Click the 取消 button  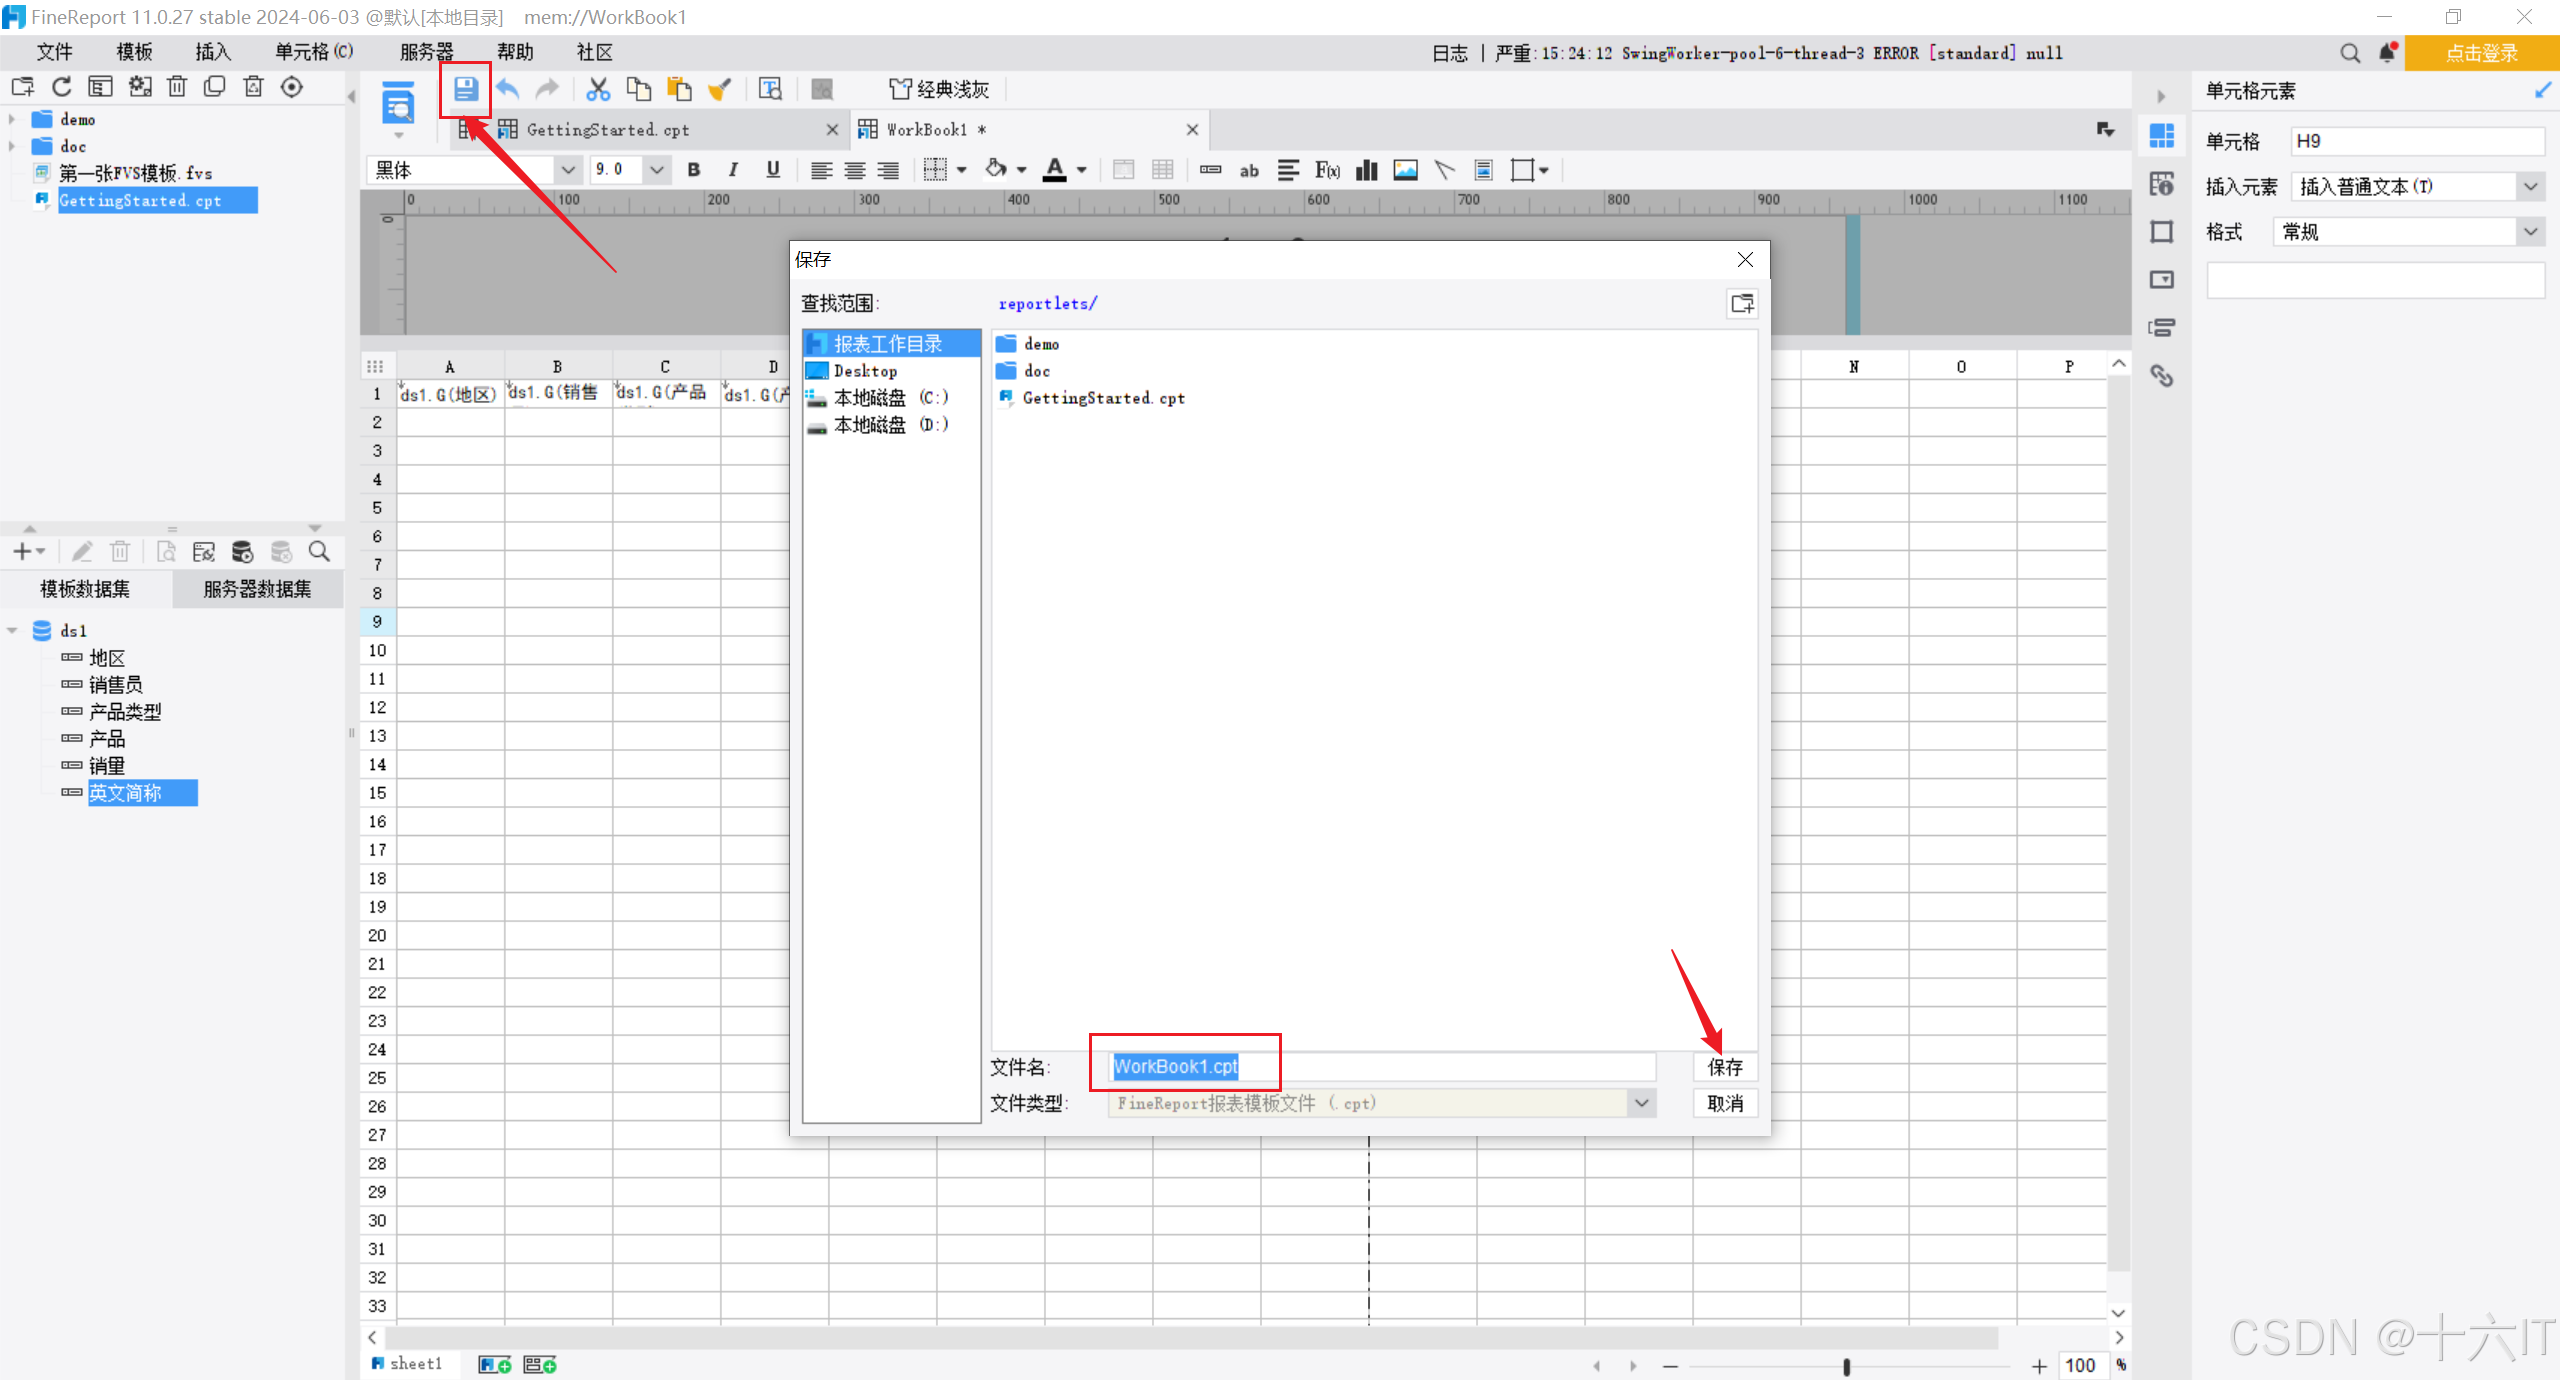[x=1724, y=1103]
